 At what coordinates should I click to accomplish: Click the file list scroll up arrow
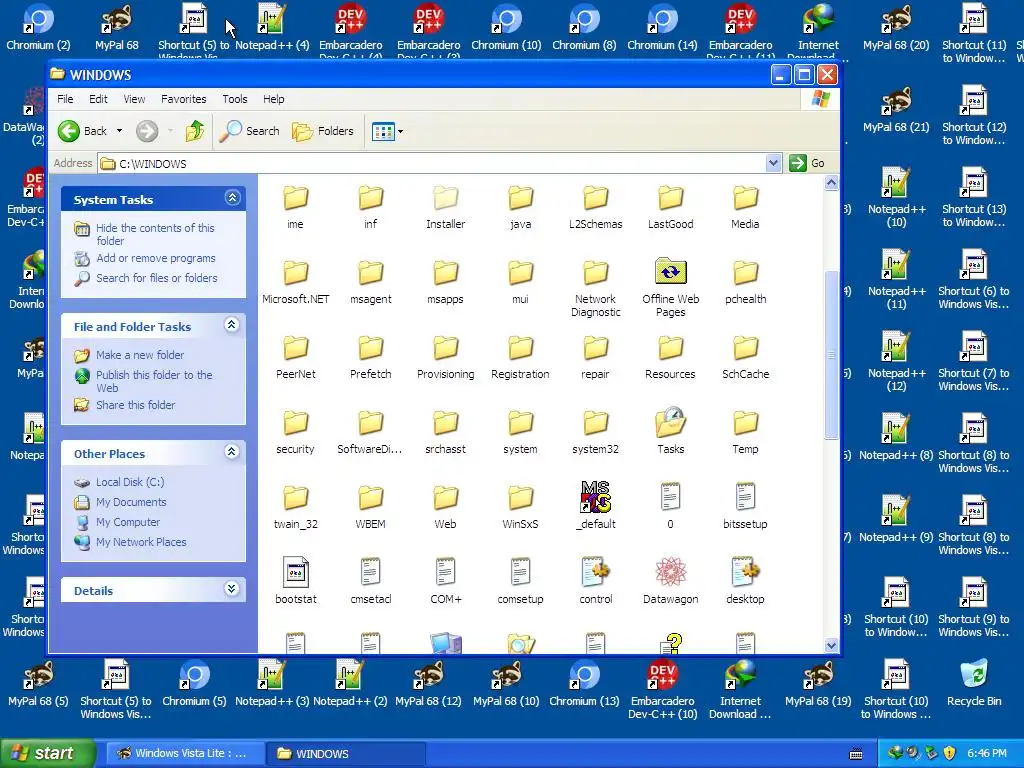coord(831,183)
